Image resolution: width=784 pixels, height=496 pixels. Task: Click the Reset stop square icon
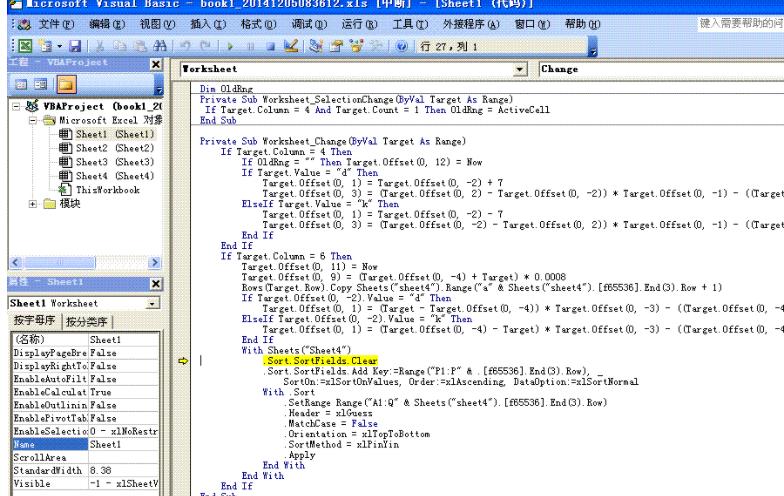point(265,46)
